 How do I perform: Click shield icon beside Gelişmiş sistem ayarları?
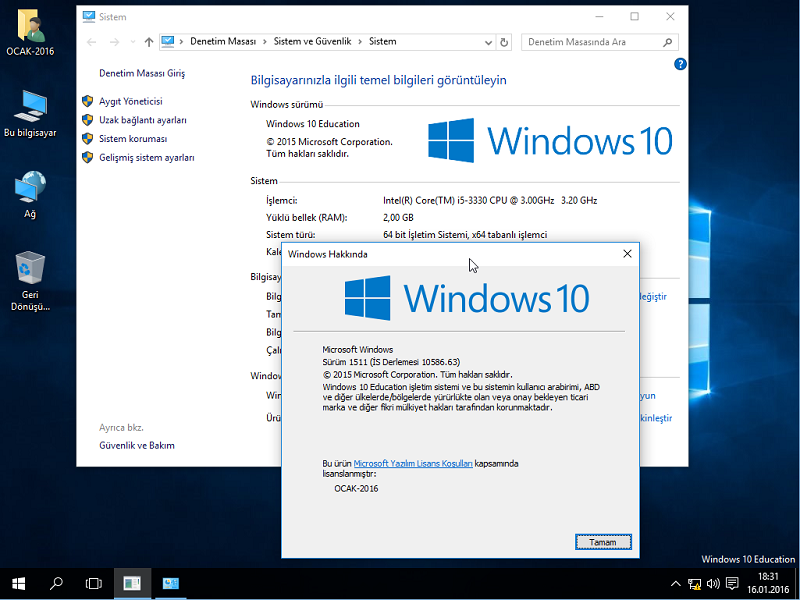pos(88,157)
